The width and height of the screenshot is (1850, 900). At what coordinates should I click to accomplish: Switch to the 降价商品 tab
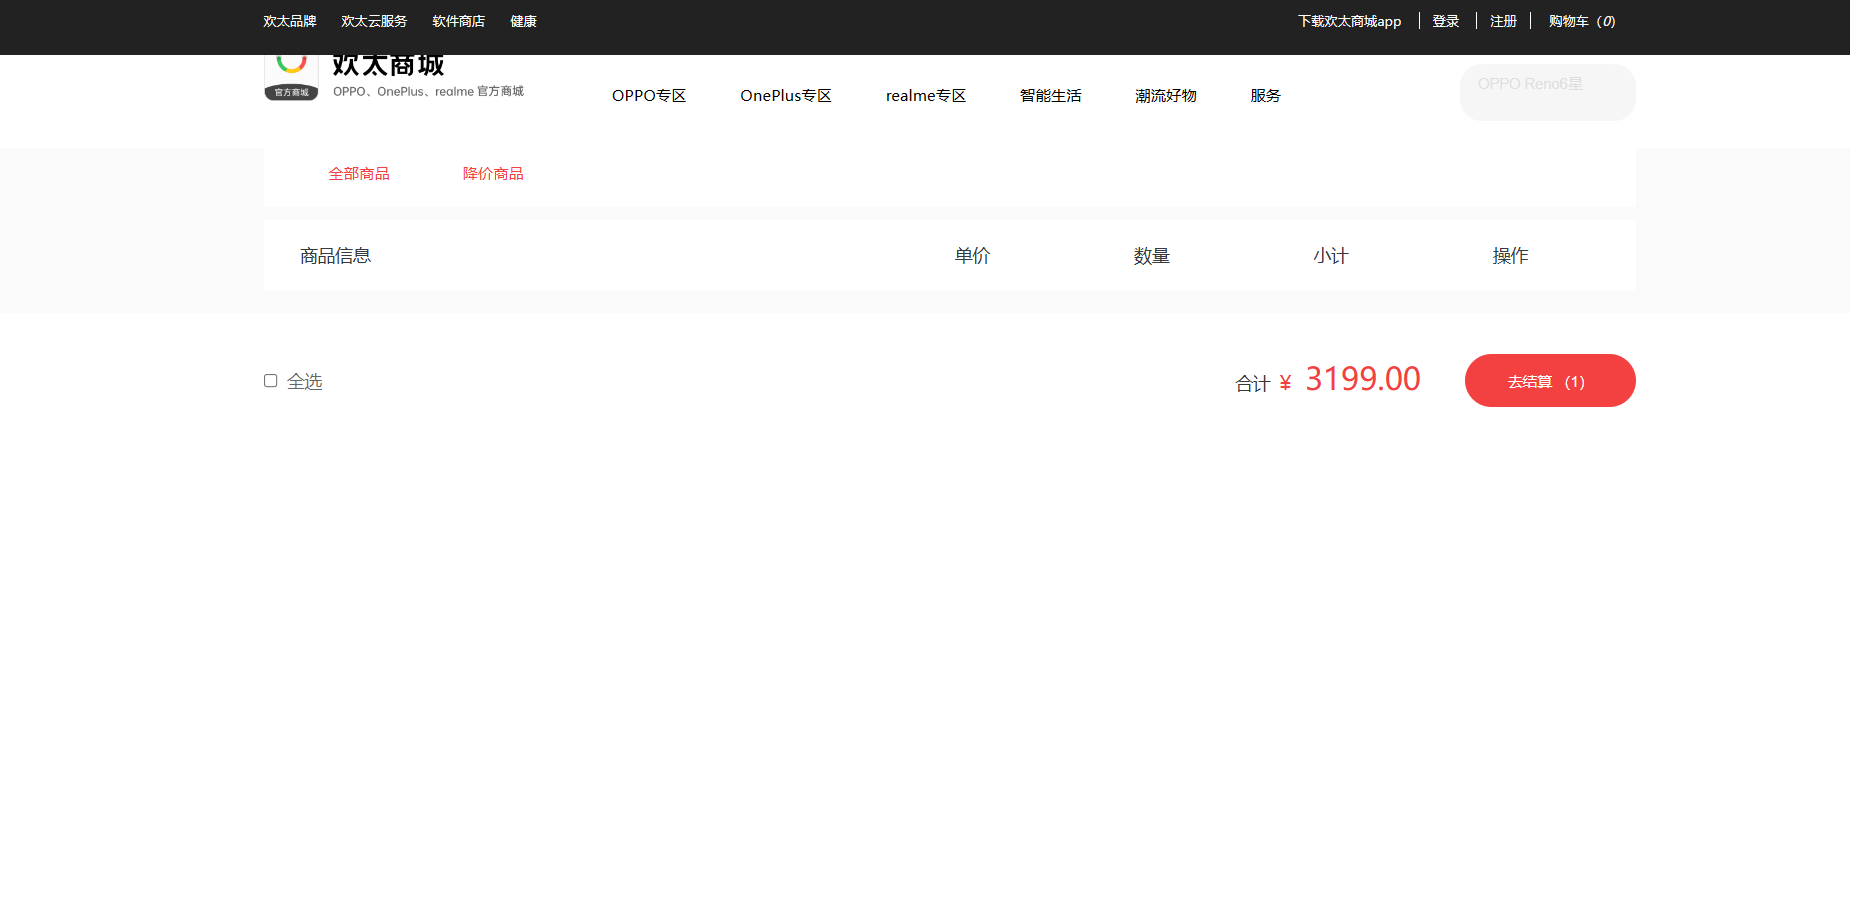[493, 174]
